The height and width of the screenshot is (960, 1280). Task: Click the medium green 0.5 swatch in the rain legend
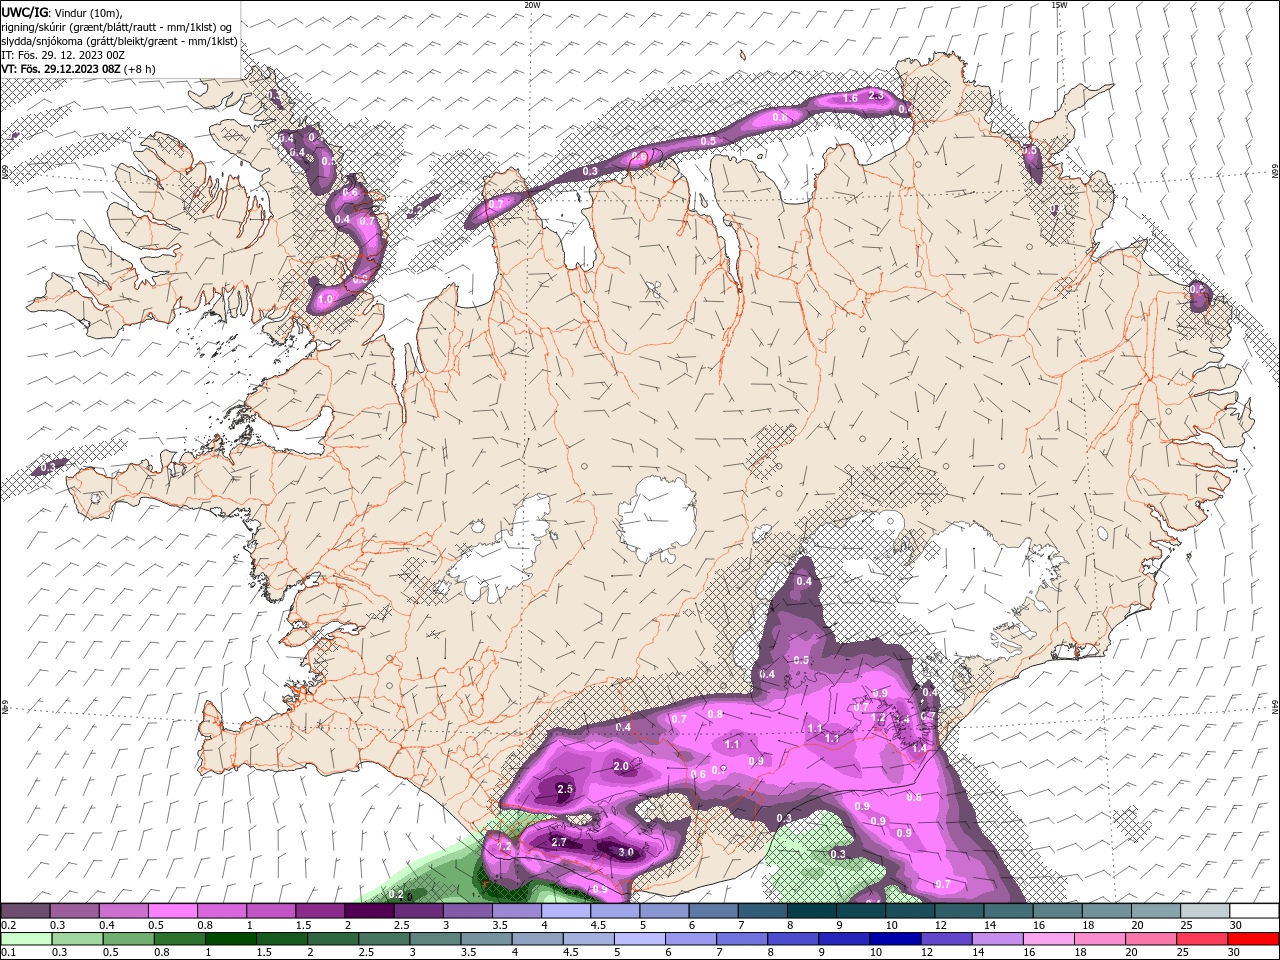pos(128,938)
